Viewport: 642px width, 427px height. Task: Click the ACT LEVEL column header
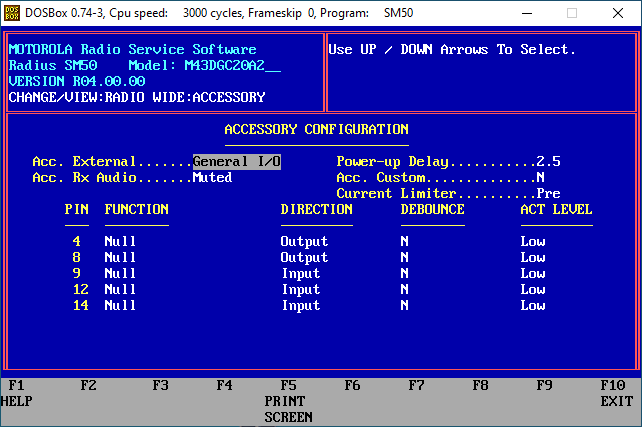click(x=556, y=209)
